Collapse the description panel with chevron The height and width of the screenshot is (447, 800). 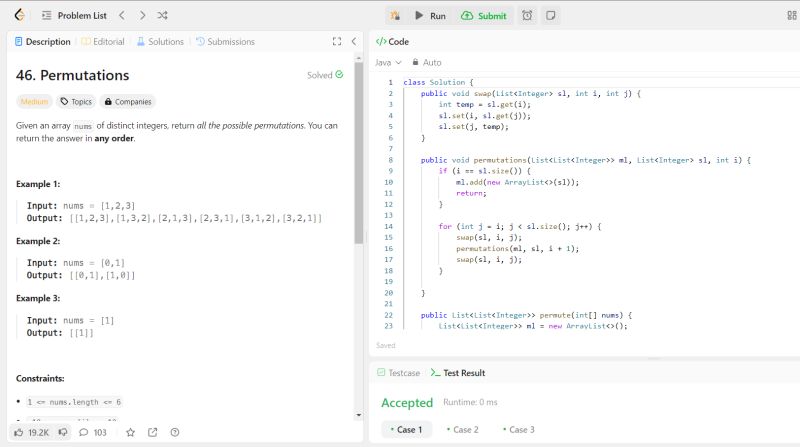(x=353, y=42)
